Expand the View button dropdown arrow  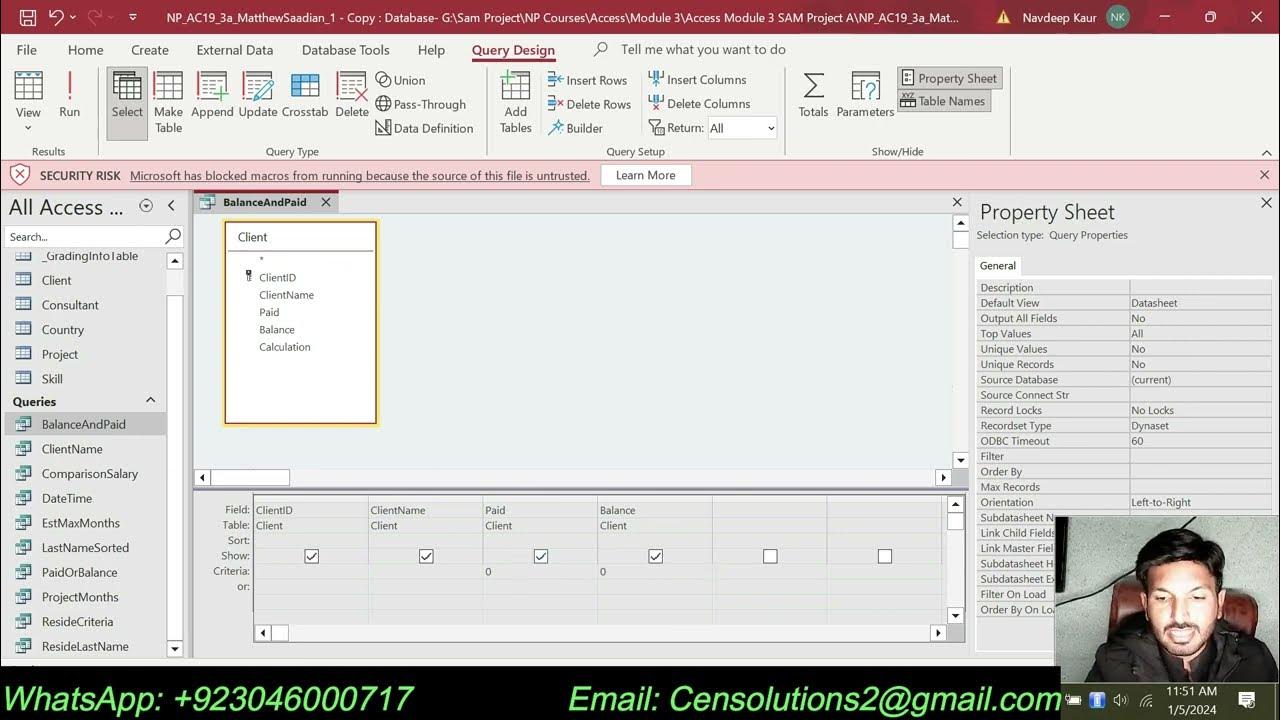pyautogui.click(x=28, y=127)
